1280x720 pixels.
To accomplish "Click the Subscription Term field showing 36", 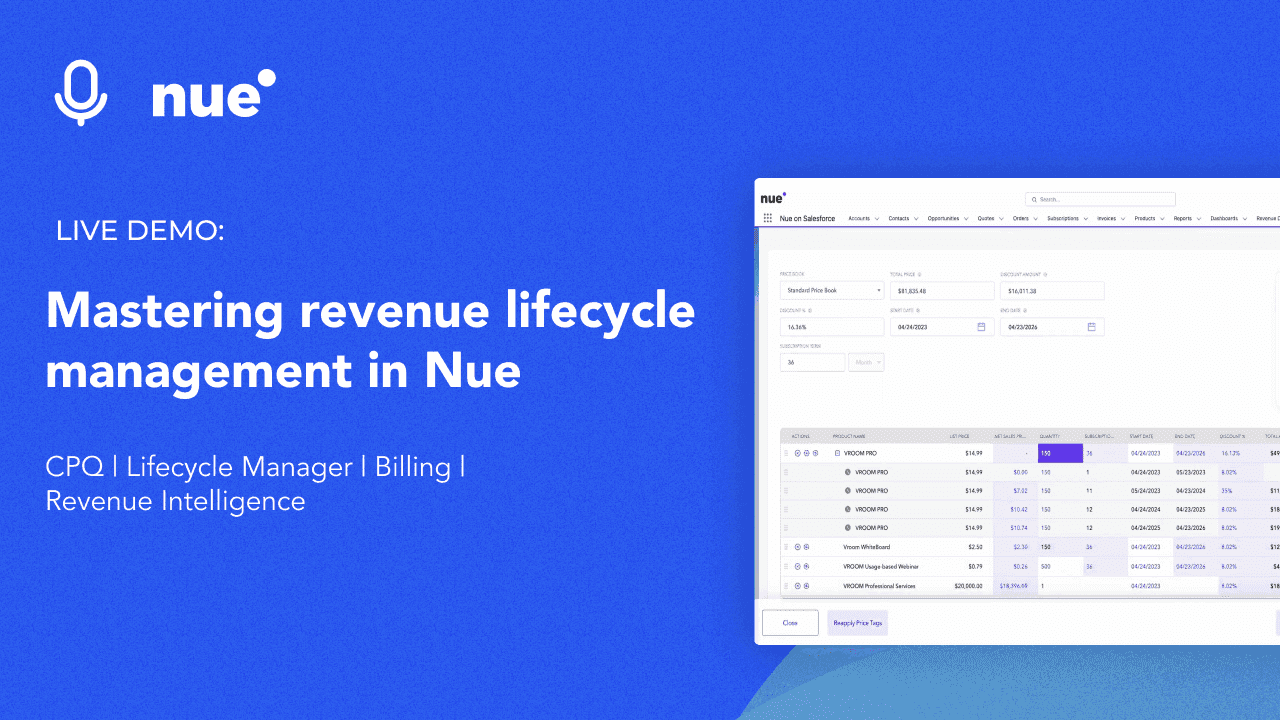I will point(812,362).
